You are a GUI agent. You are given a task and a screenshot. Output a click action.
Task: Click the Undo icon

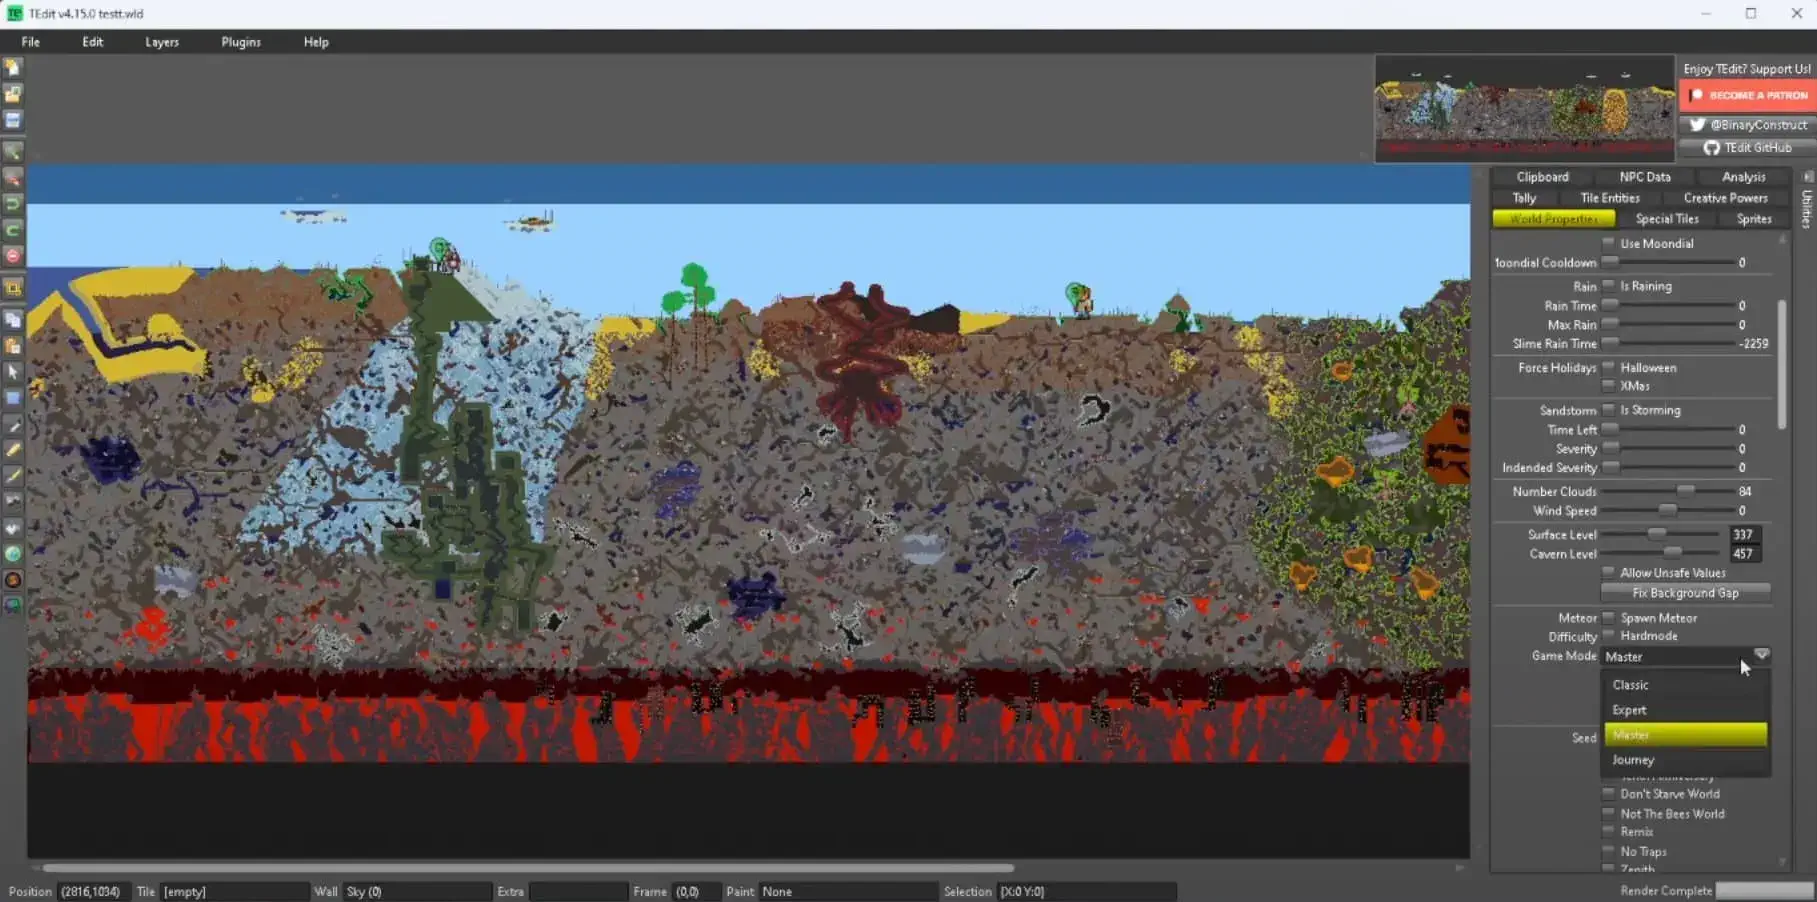13,203
